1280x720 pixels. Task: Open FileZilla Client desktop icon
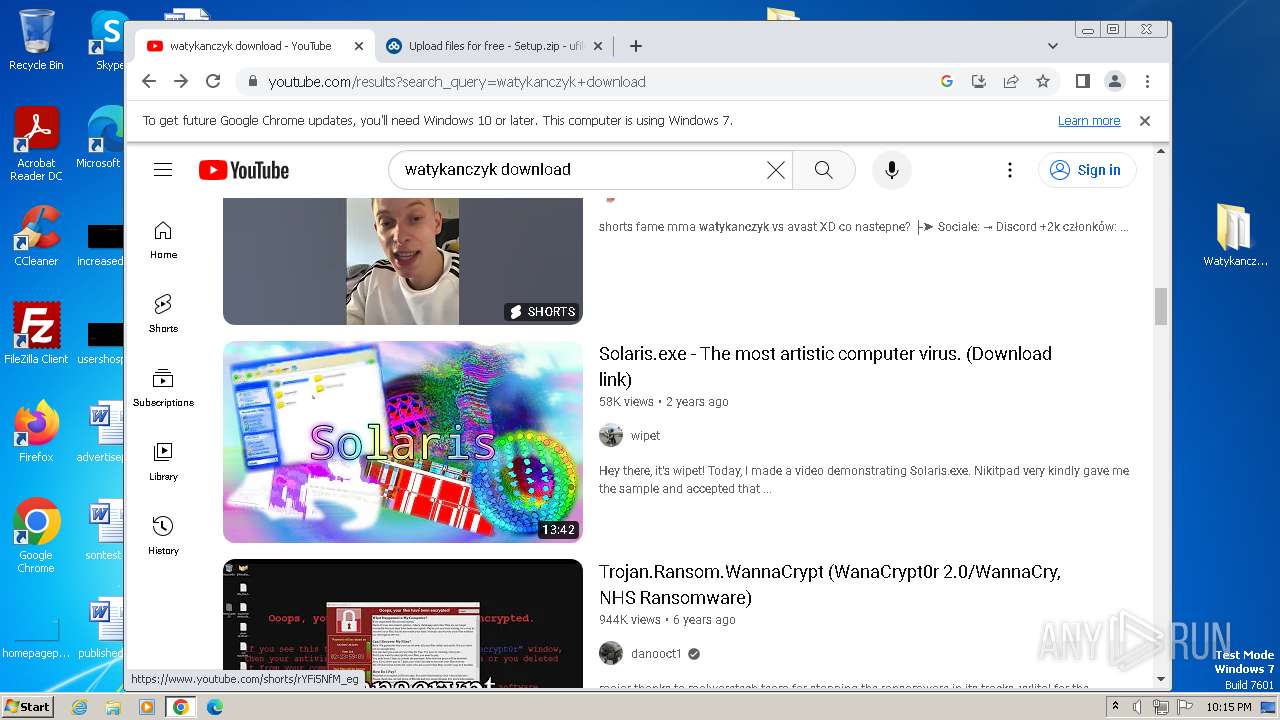[x=36, y=334]
